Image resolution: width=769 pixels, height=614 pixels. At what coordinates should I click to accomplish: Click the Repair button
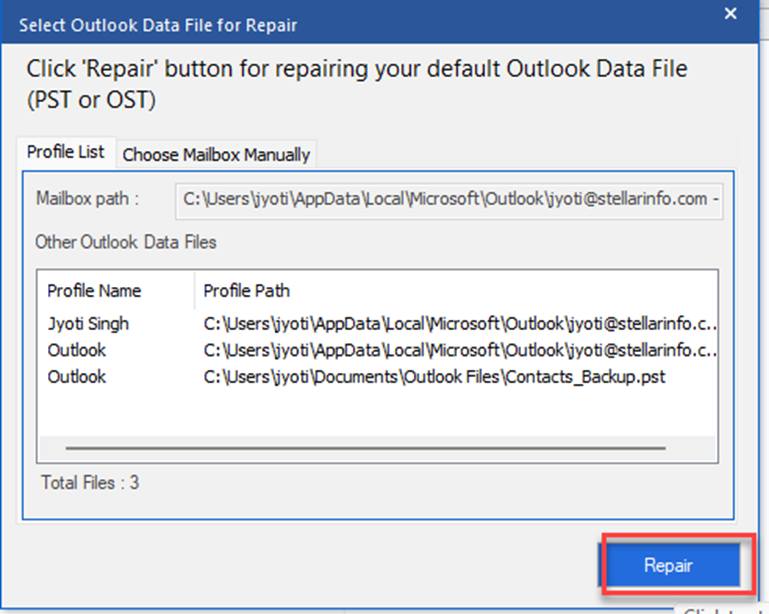[x=669, y=565]
